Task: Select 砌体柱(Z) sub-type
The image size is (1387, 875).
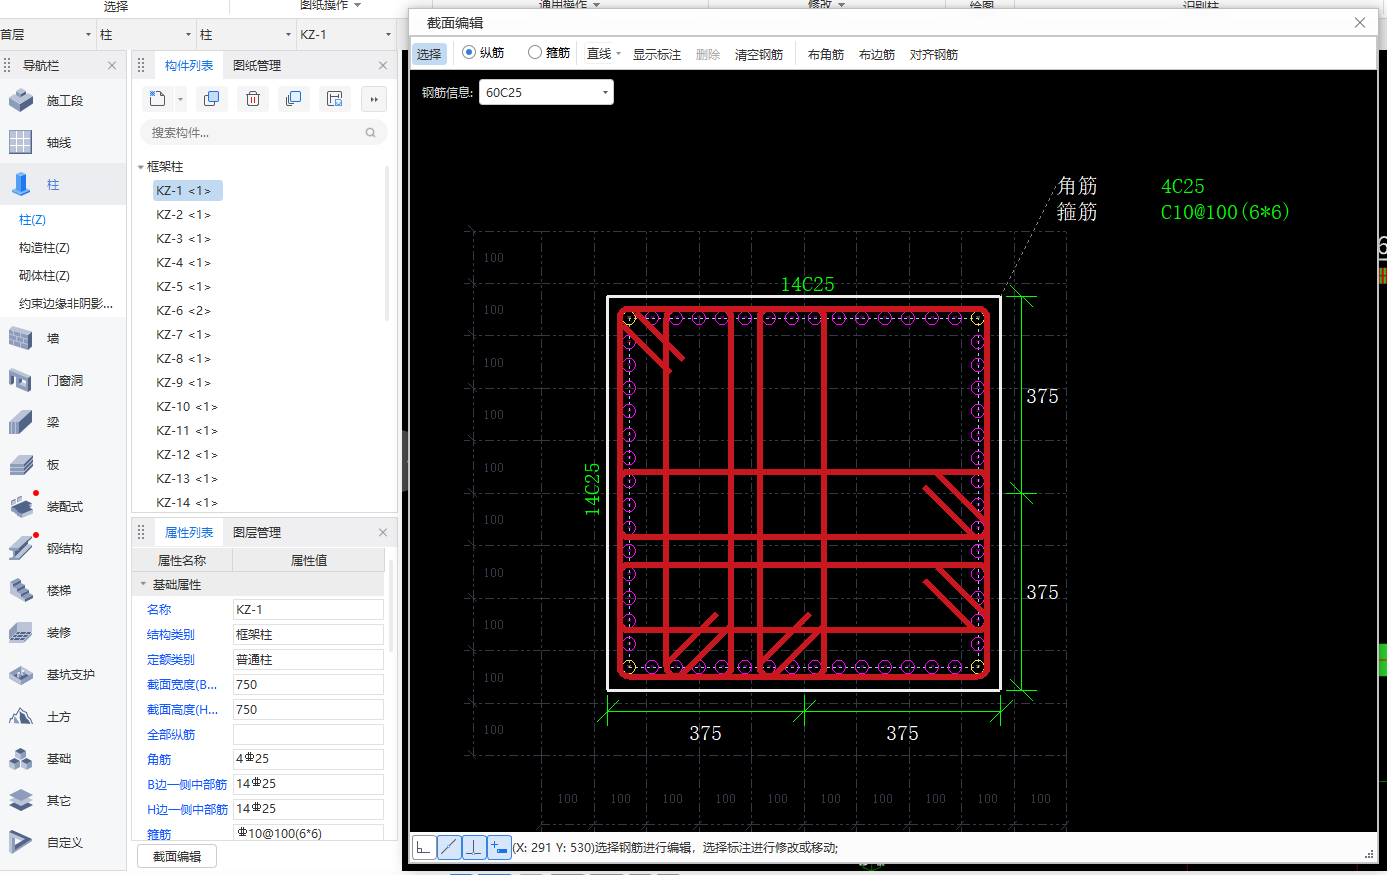Action: tap(44, 275)
